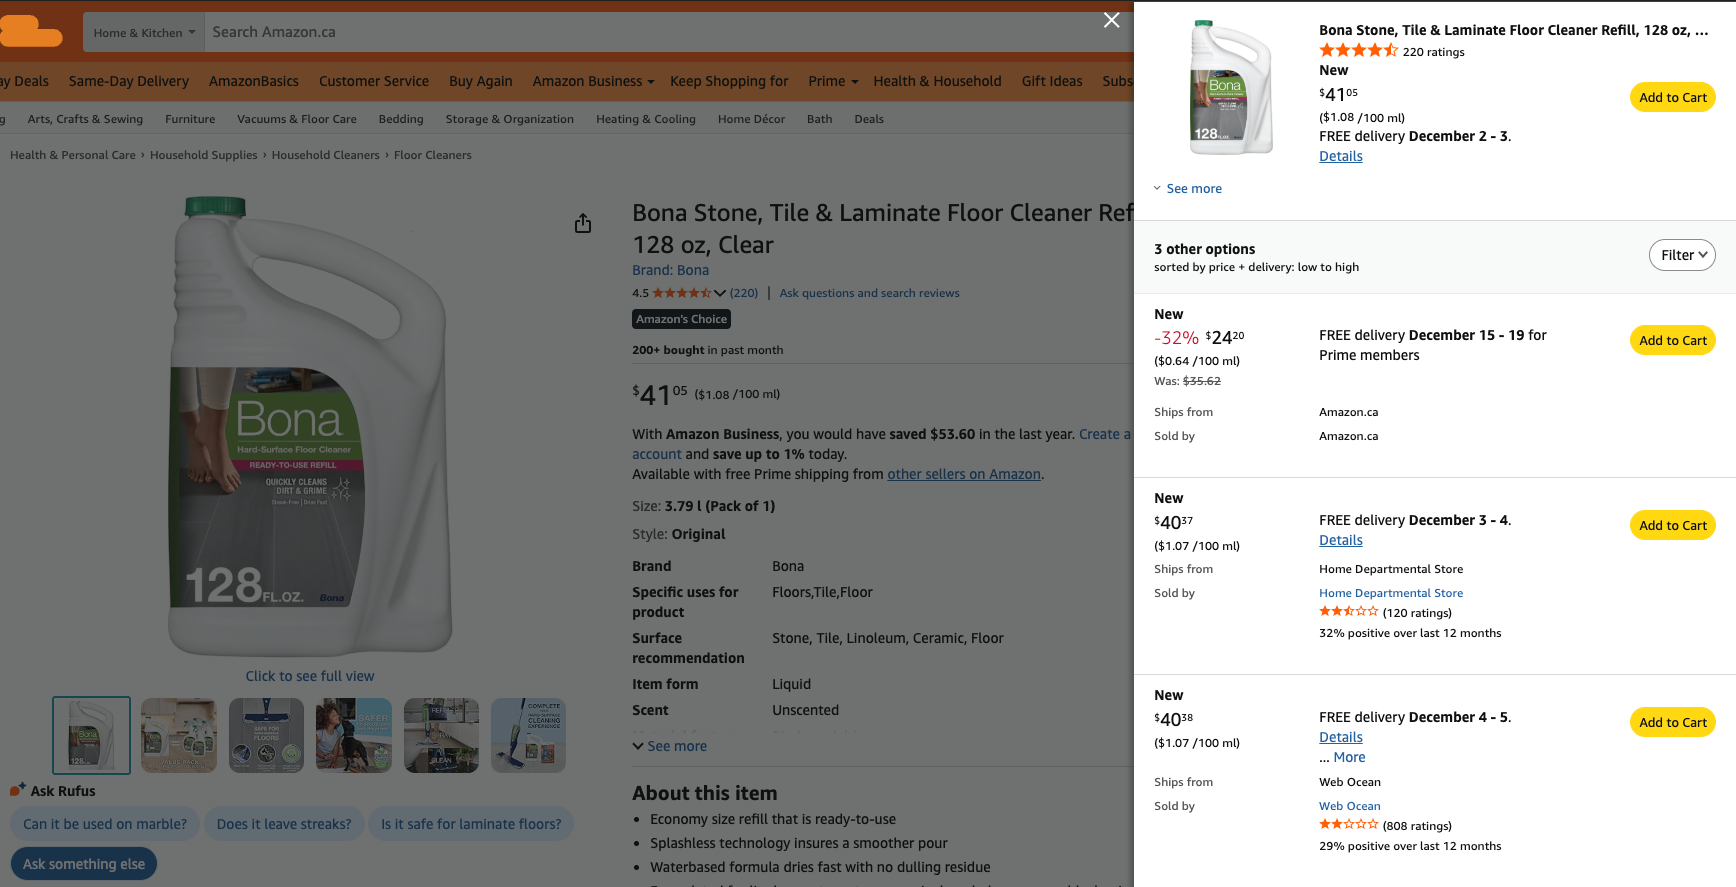Open the star rating popover chevron
Viewport: 1736px width, 887px height.
click(720, 293)
